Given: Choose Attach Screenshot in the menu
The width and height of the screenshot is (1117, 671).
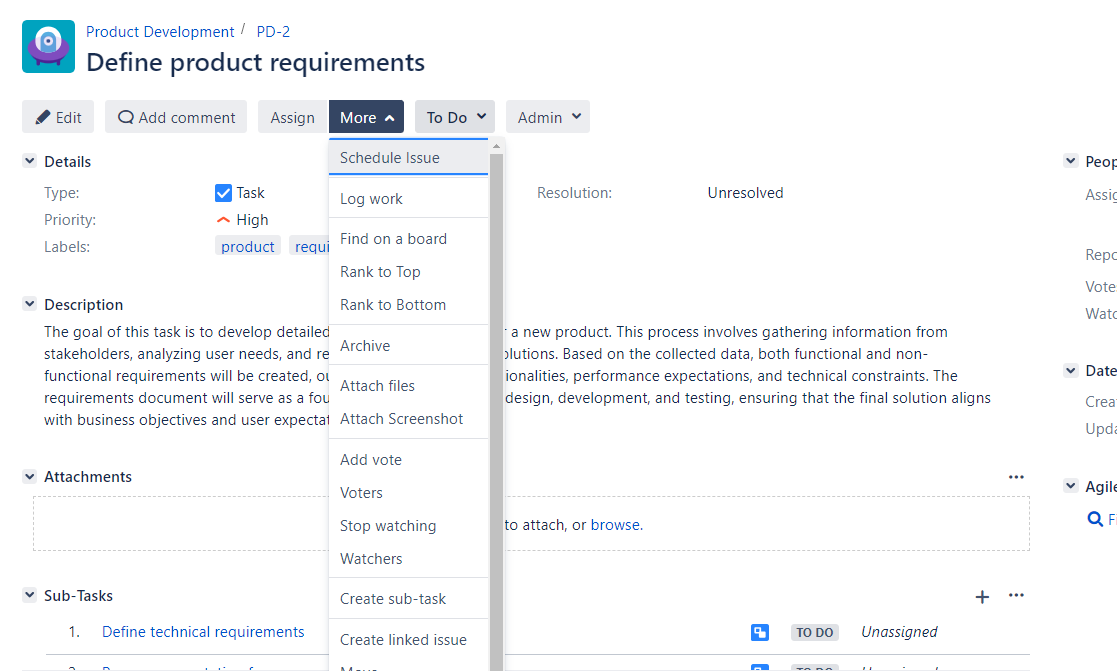Looking at the screenshot, I should [401, 419].
